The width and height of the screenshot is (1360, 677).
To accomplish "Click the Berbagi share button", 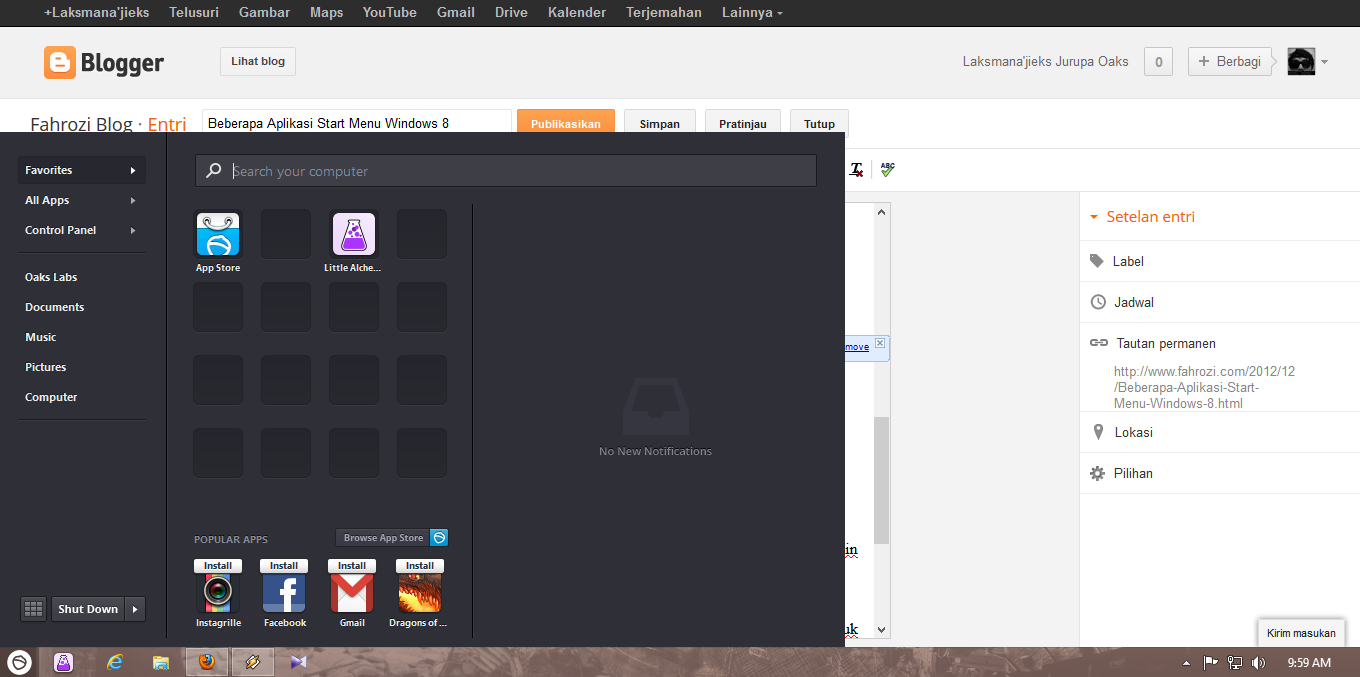I will tap(1229, 61).
